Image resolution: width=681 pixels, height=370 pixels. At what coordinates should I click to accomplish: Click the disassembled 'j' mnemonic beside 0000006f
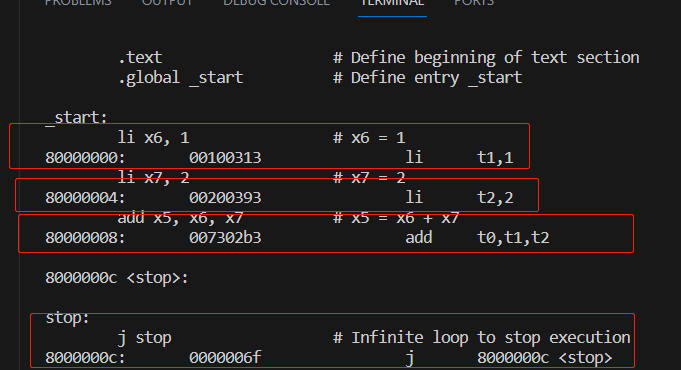click(409, 358)
